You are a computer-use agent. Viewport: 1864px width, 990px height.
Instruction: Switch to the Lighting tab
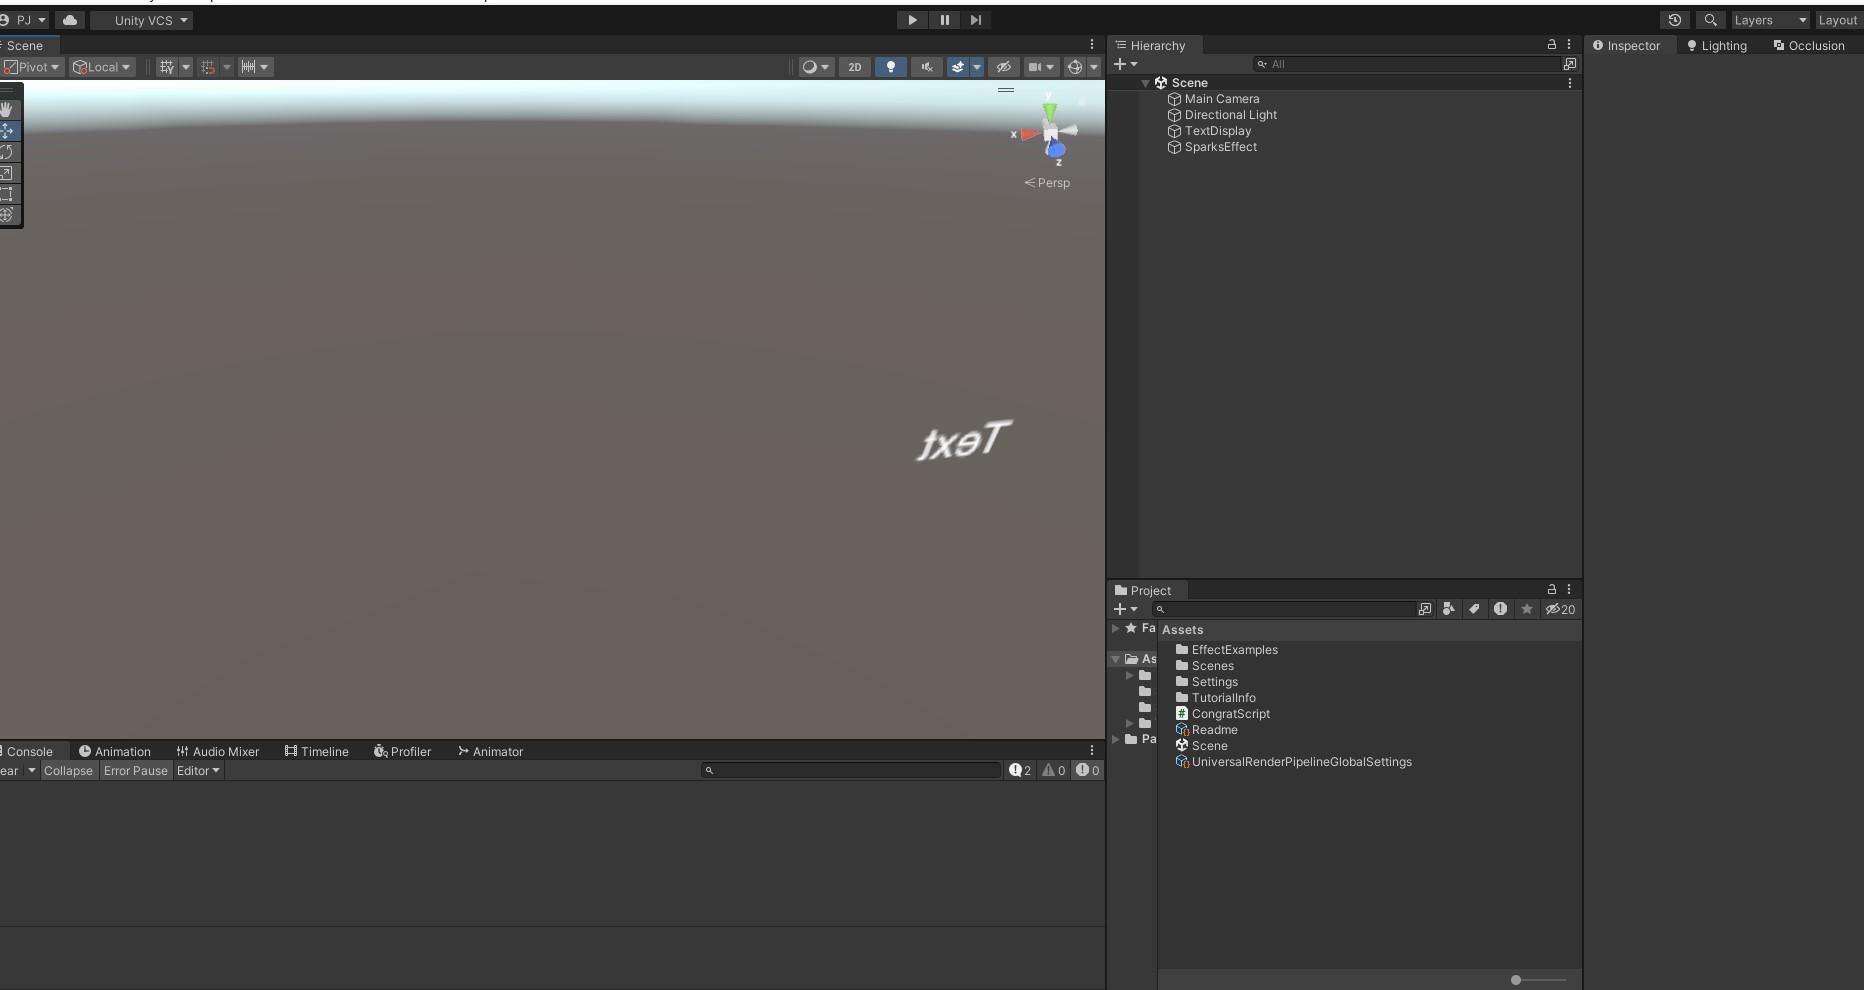click(x=1716, y=46)
